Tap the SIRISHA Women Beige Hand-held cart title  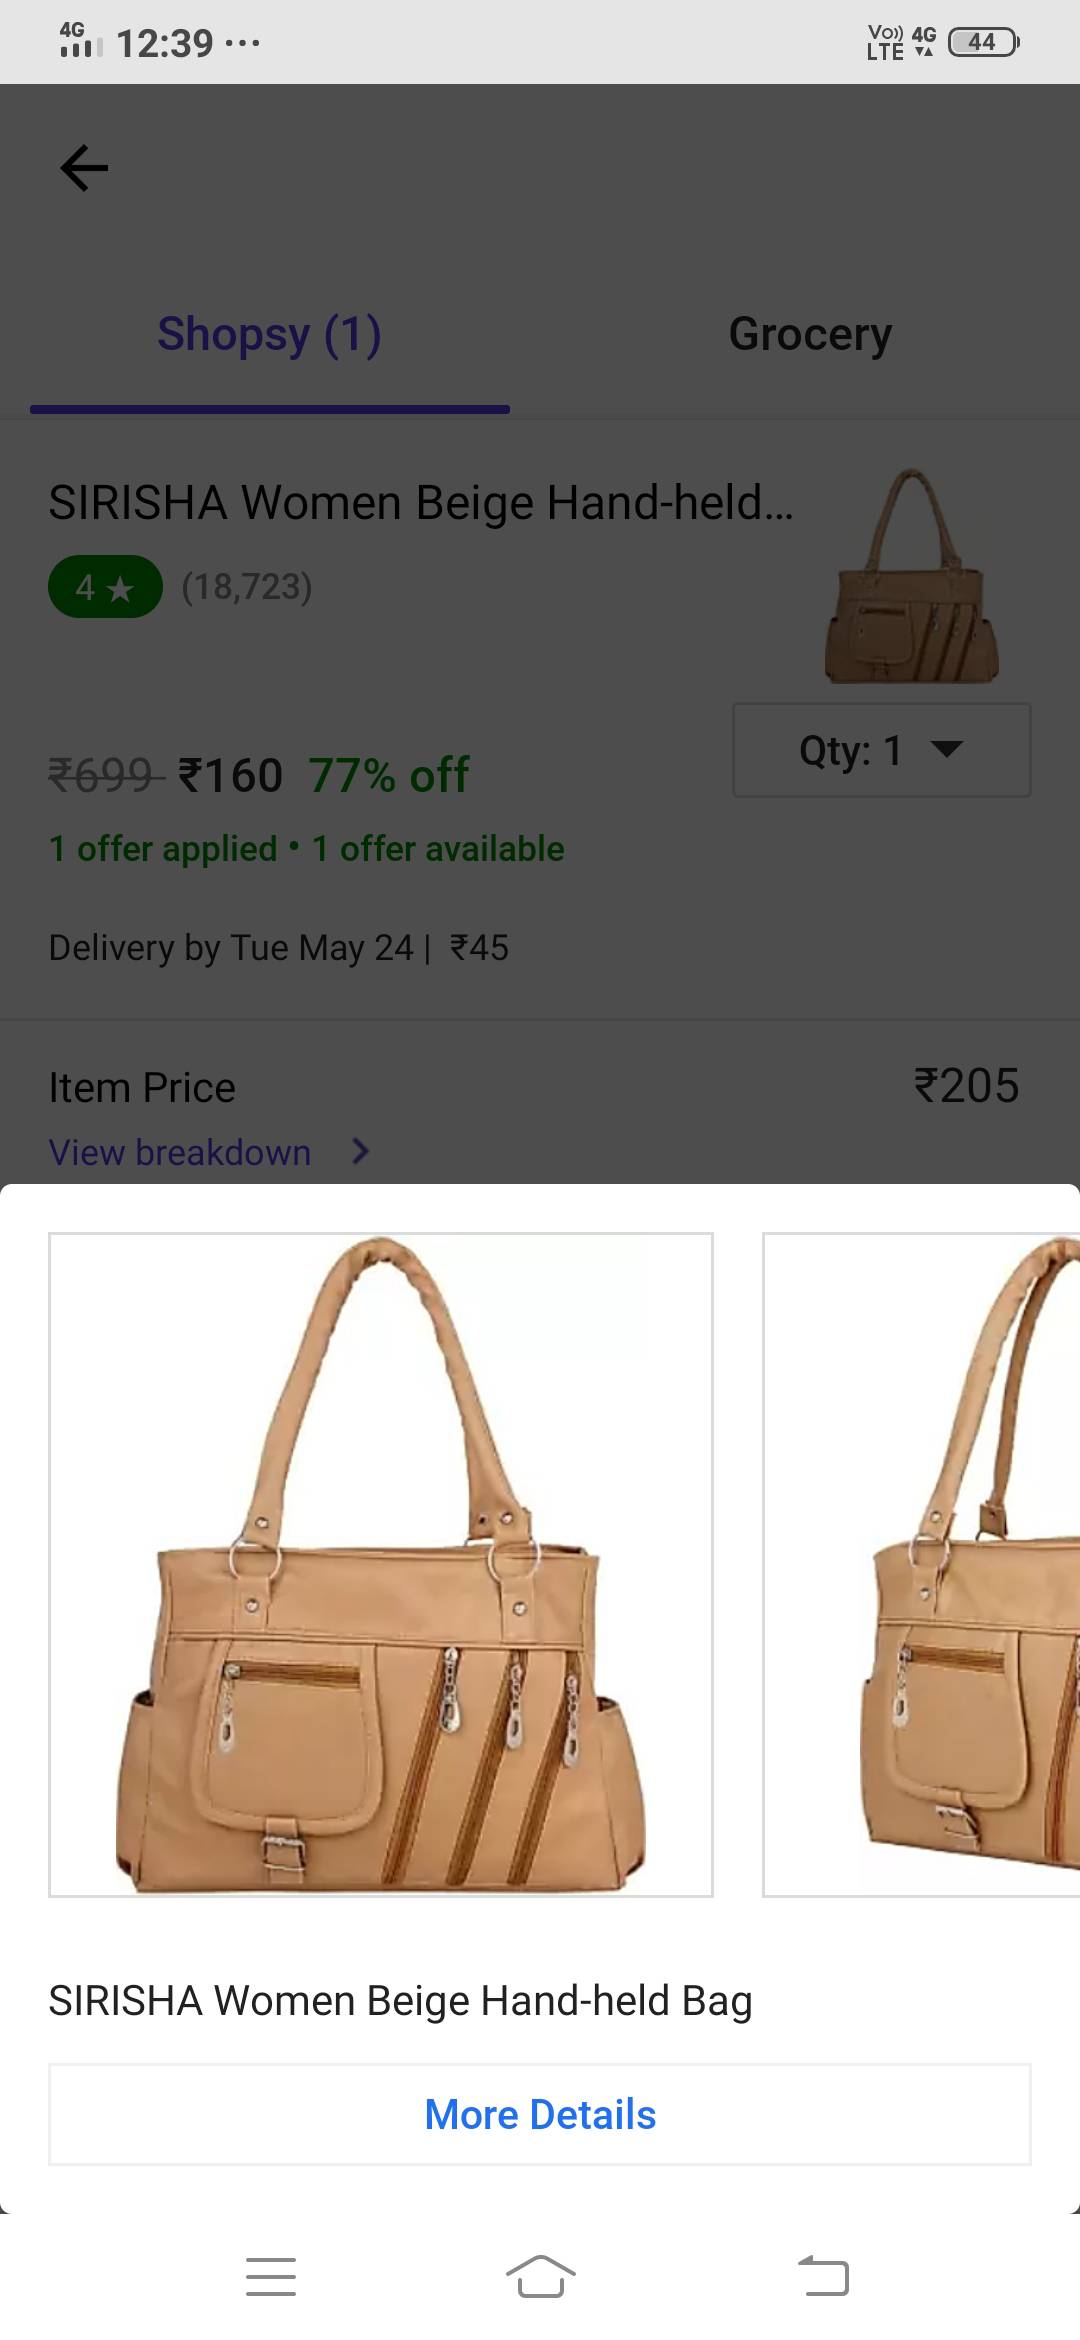(x=421, y=502)
